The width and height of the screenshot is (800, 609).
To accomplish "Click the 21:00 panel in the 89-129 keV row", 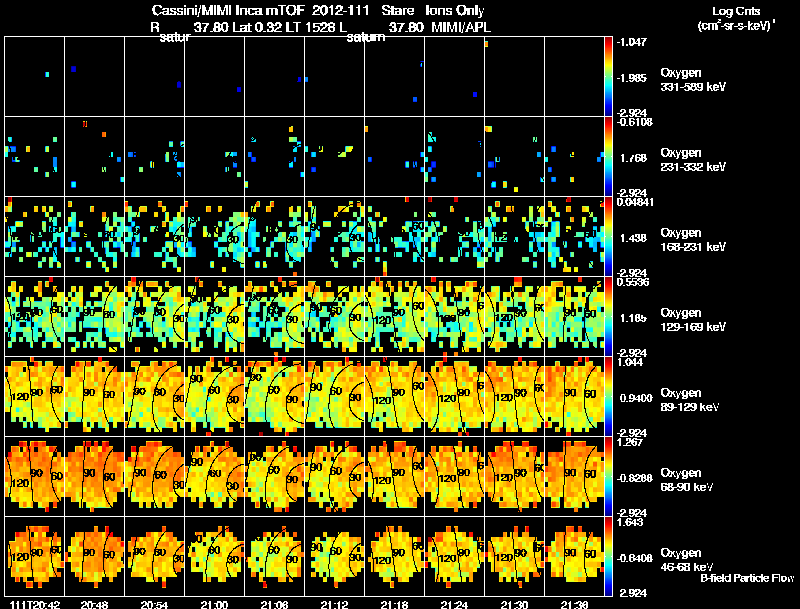I will [x=214, y=396].
